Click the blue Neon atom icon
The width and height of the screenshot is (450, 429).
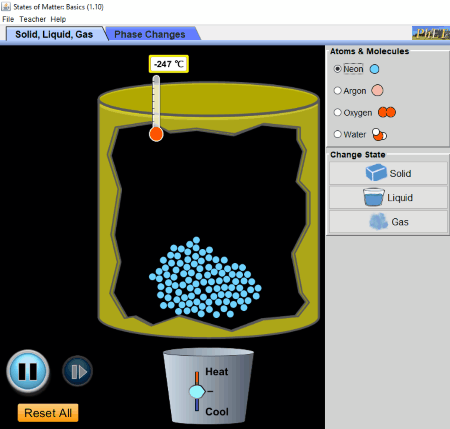coord(375,69)
